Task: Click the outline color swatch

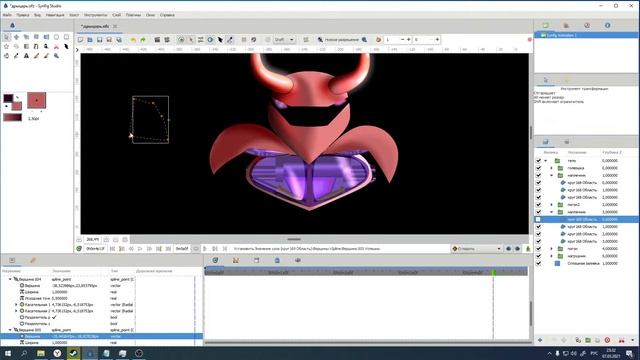Action: (8, 98)
